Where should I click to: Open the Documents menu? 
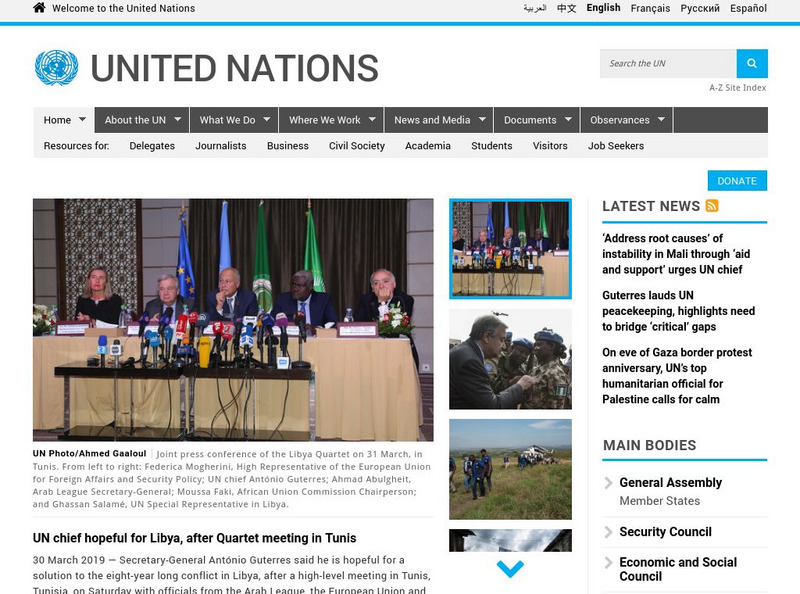click(x=530, y=120)
